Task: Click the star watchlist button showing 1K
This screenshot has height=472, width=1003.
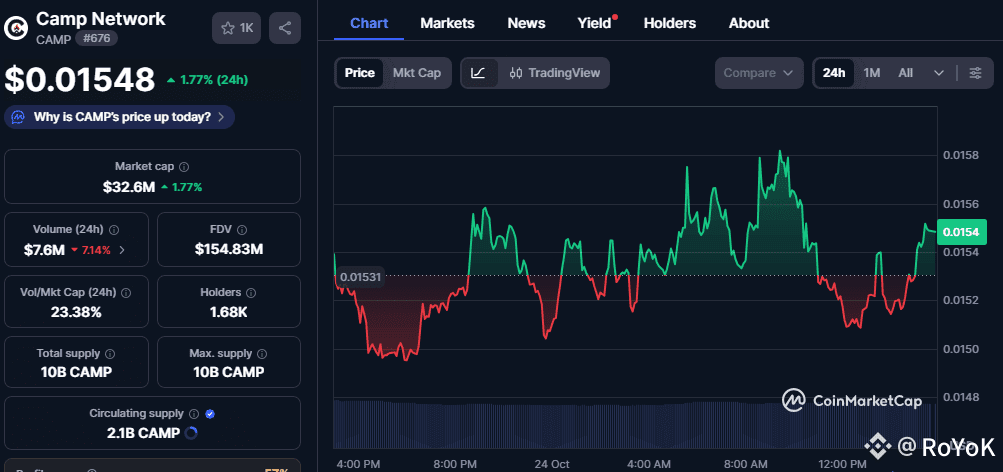Action: (236, 28)
